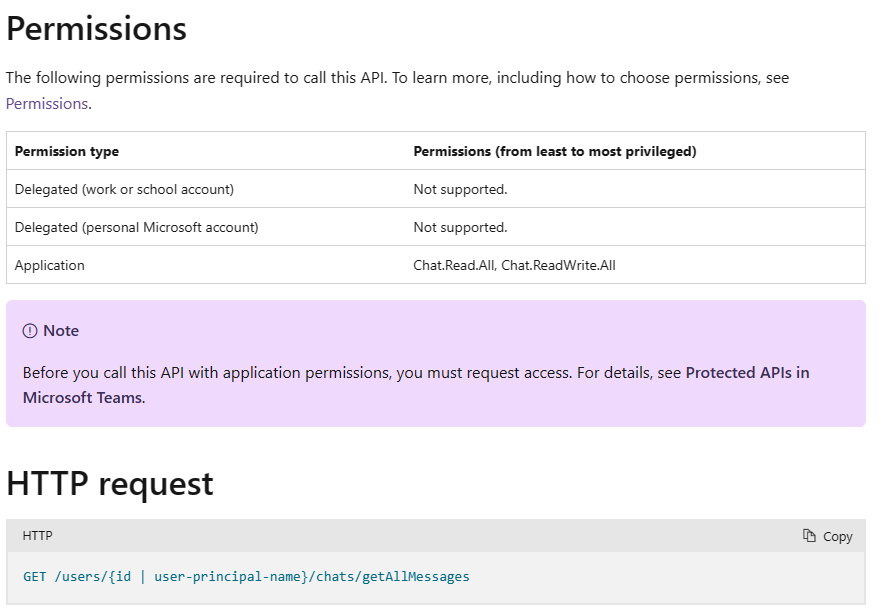Open Protected APIs in Microsoft Teams link
The height and width of the screenshot is (609, 886).
(416, 385)
